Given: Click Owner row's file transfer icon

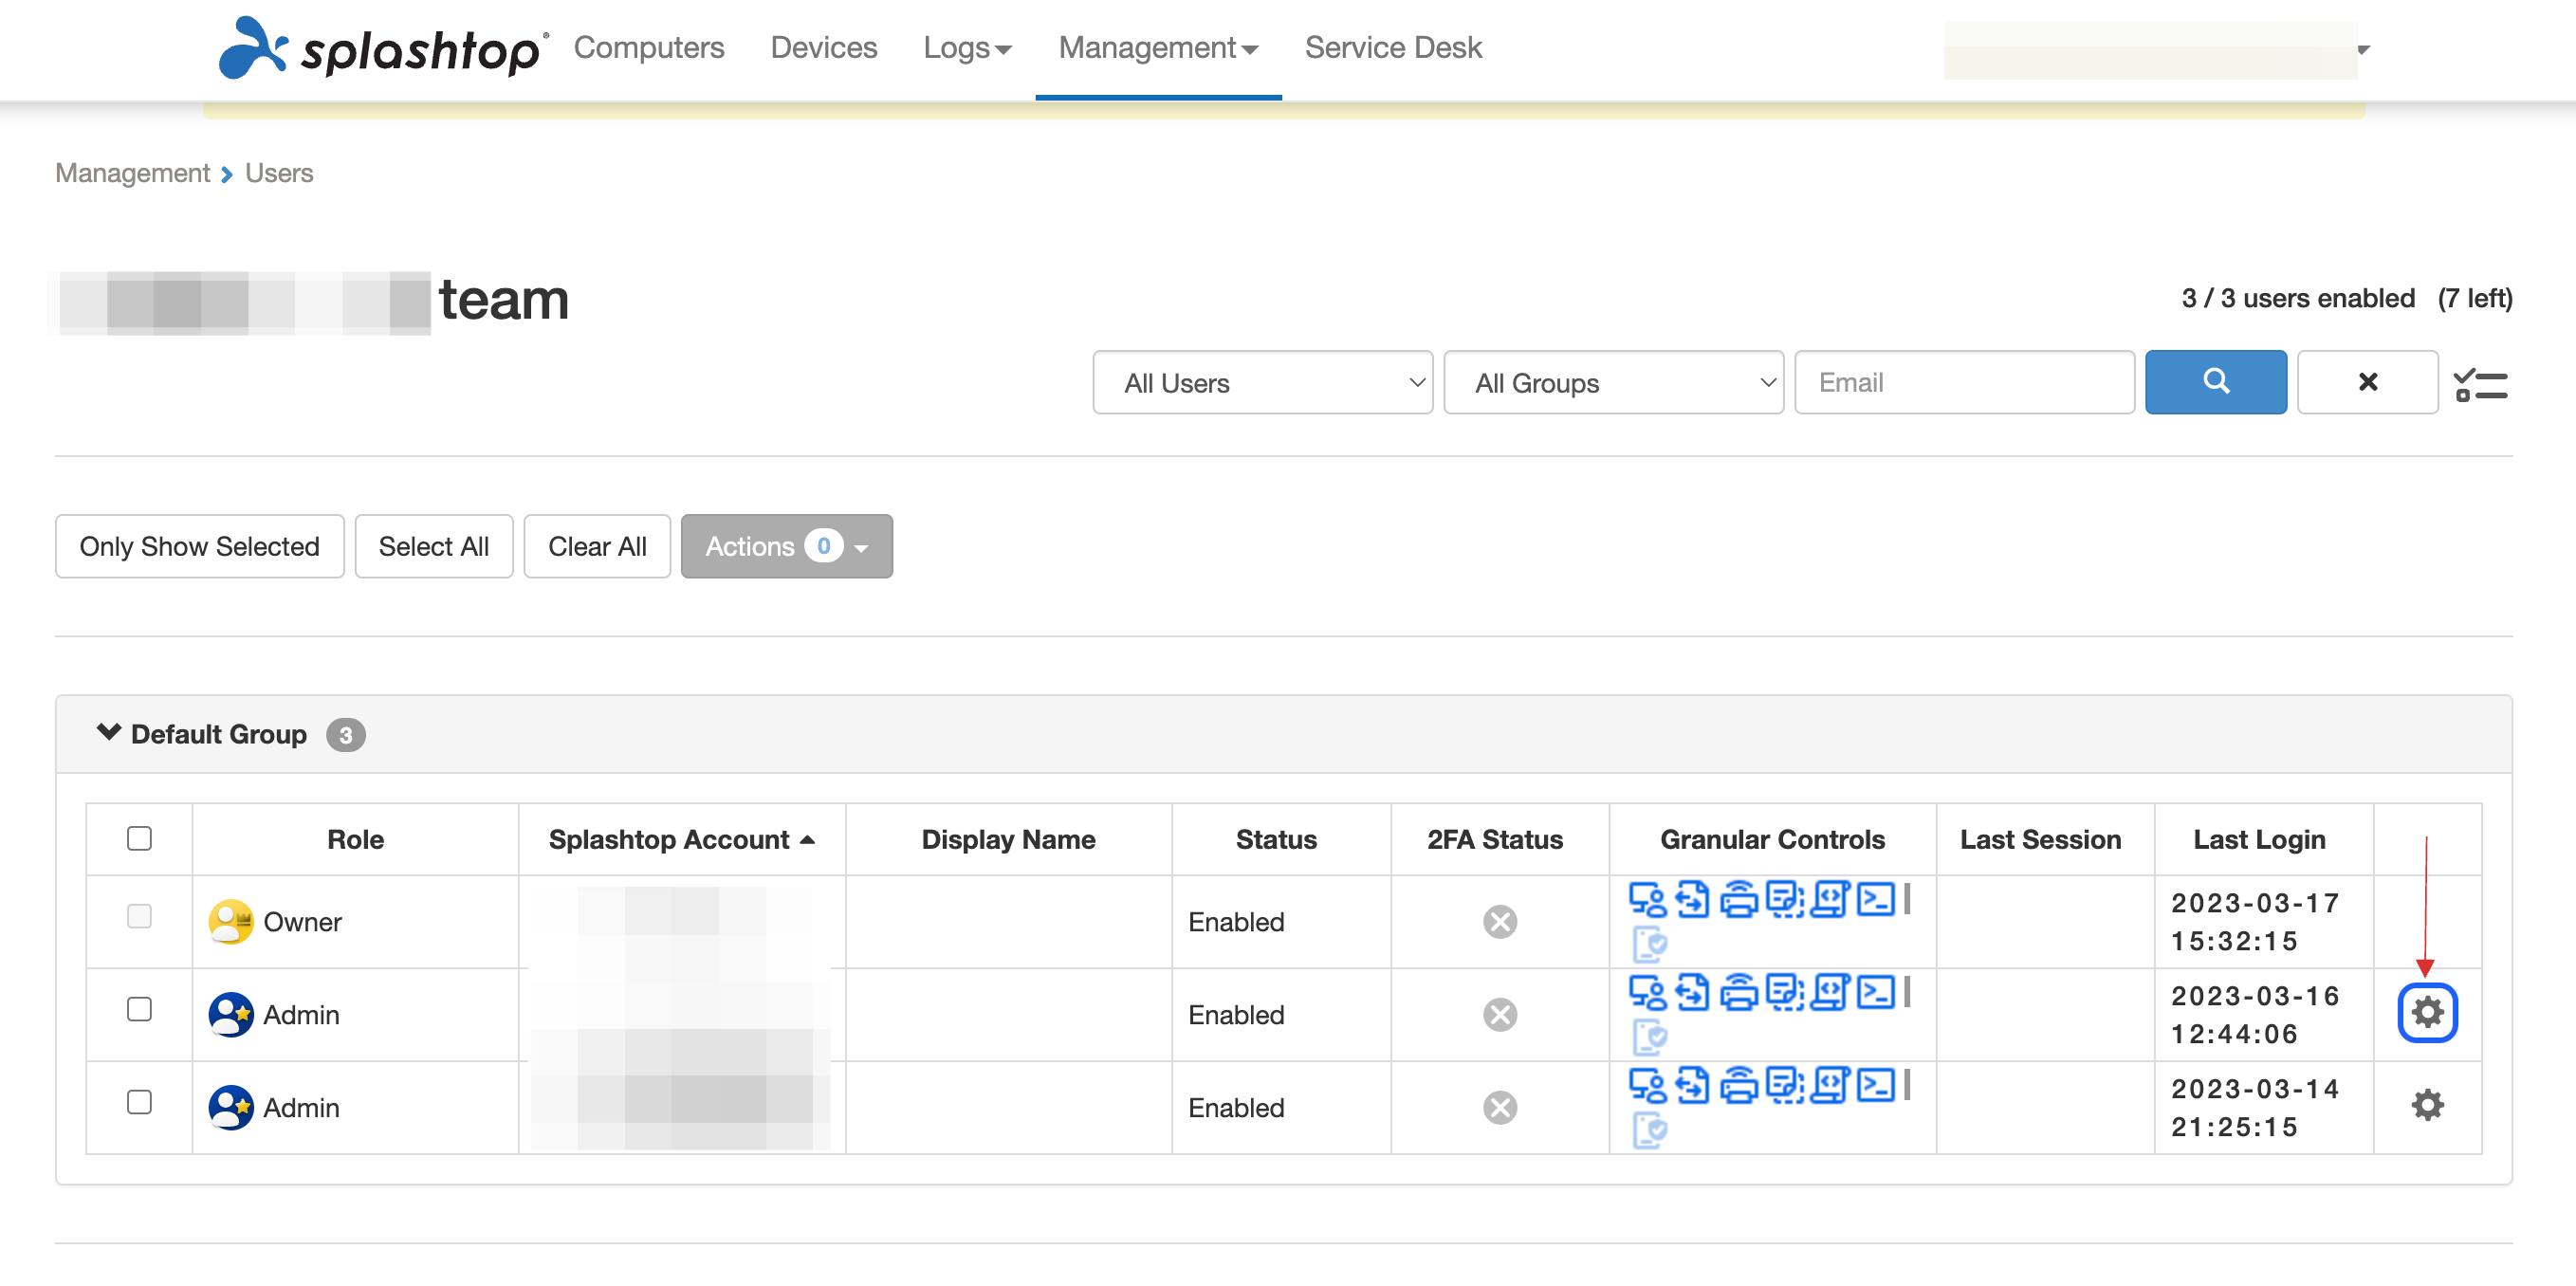Looking at the screenshot, I should [1692, 899].
